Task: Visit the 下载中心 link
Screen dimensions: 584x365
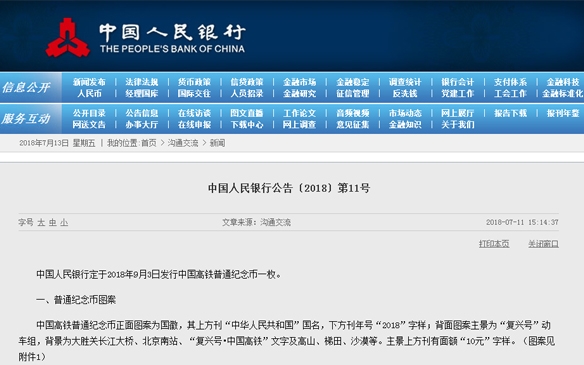Action: 247,124
